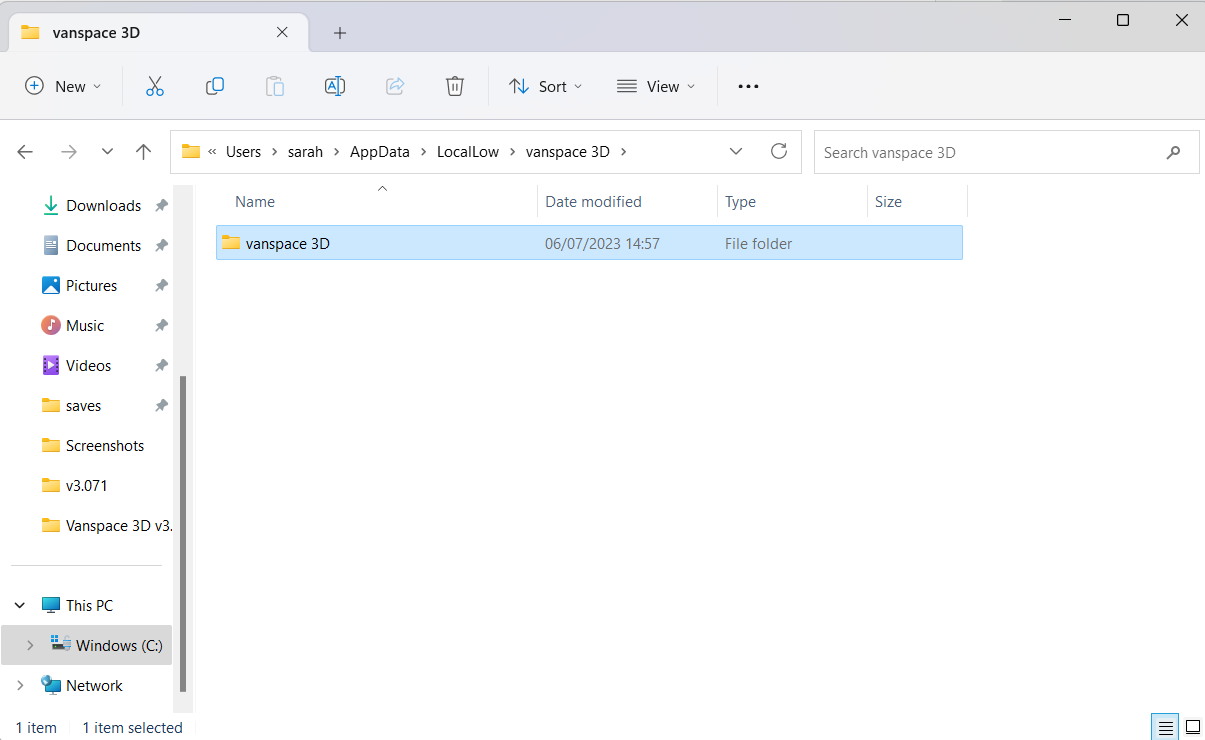Click the File folder type cell
This screenshot has height=740, width=1205.
click(x=758, y=244)
